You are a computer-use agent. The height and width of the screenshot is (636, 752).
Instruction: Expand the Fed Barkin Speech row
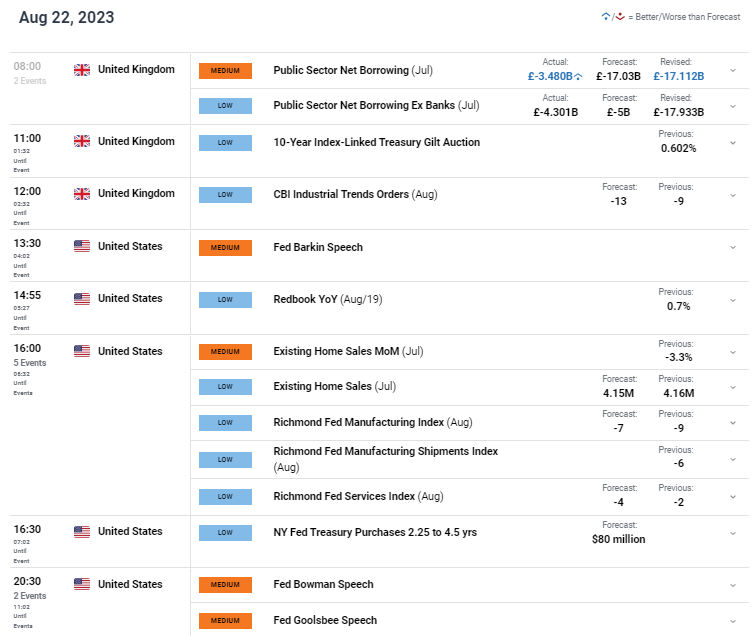[733, 247]
